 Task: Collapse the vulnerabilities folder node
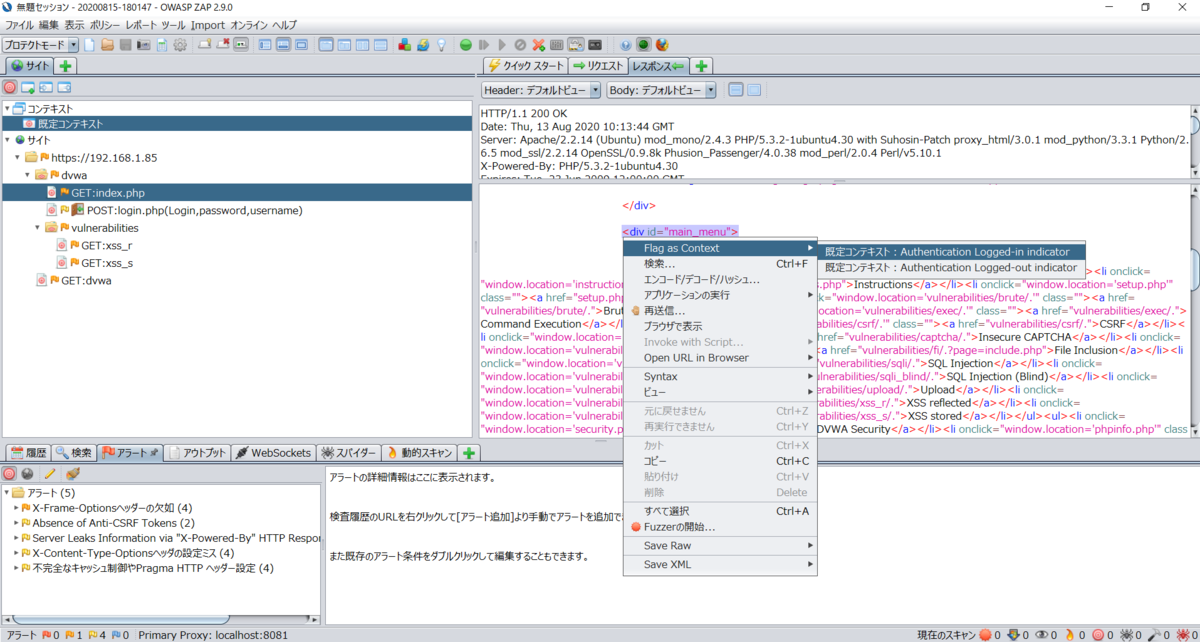point(39,228)
